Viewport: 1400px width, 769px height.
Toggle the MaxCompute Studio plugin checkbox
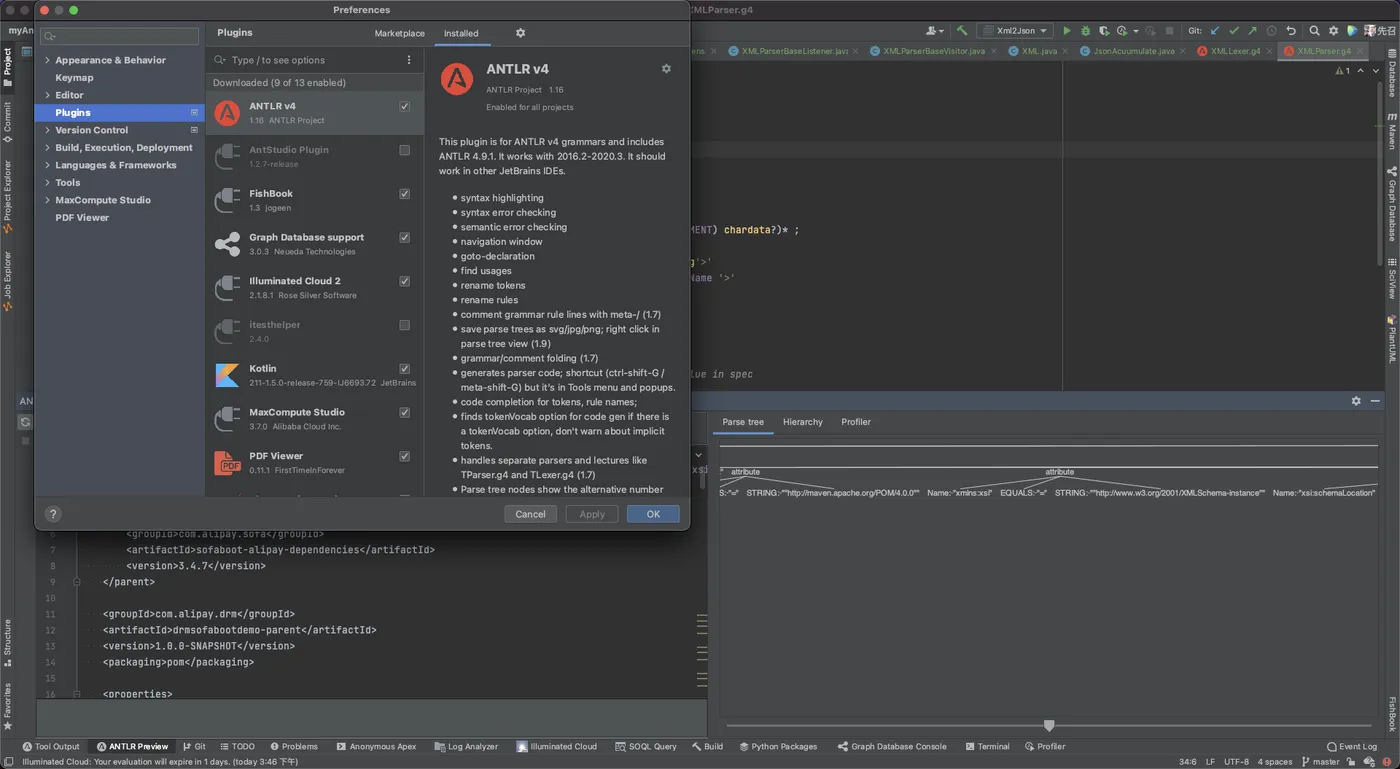pos(404,413)
